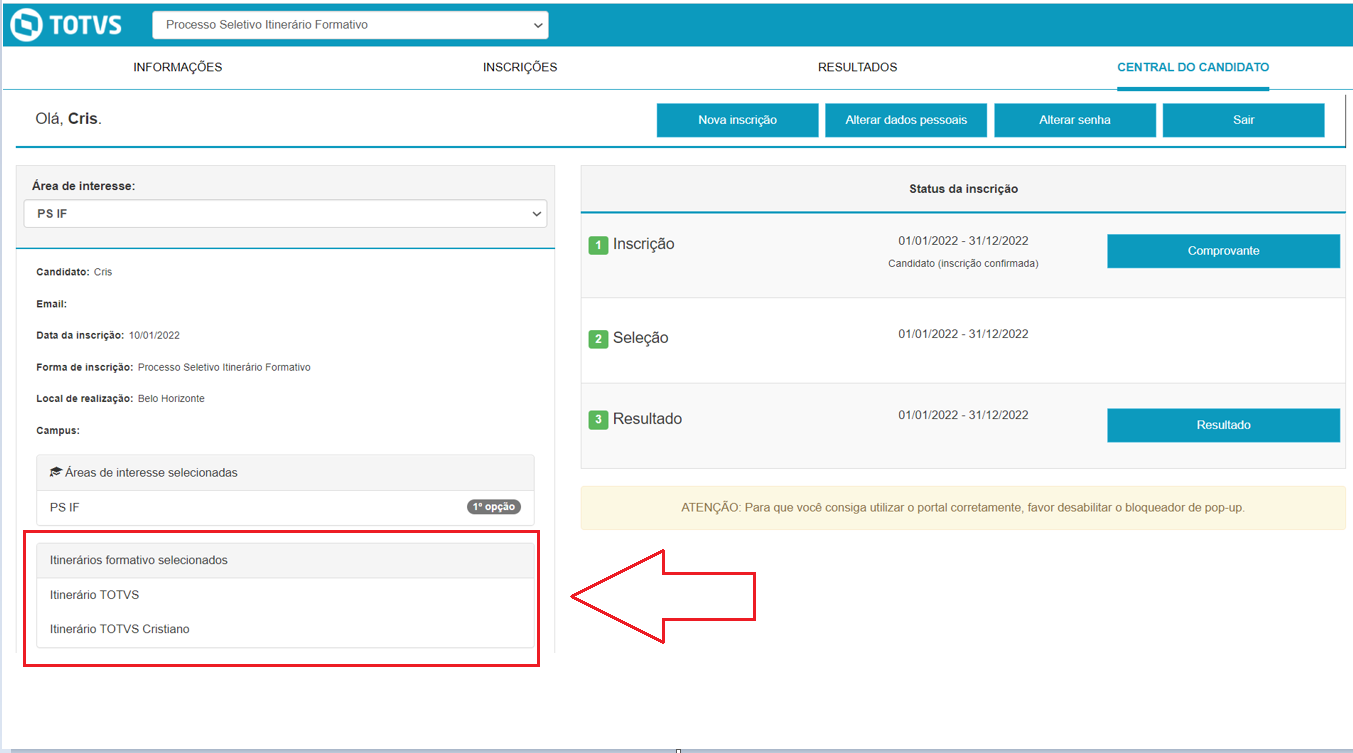Click the Email label
Screen dimensions: 1353x753
pos(51,304)
